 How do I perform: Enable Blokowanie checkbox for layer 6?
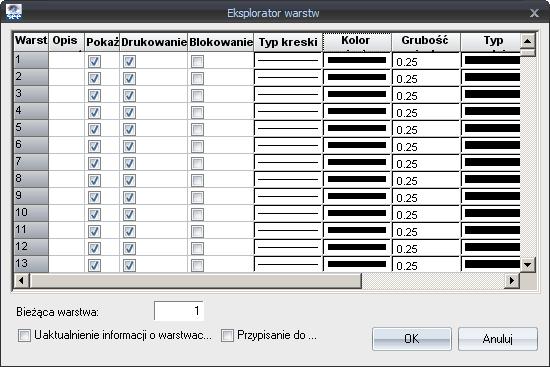point(197,147)
